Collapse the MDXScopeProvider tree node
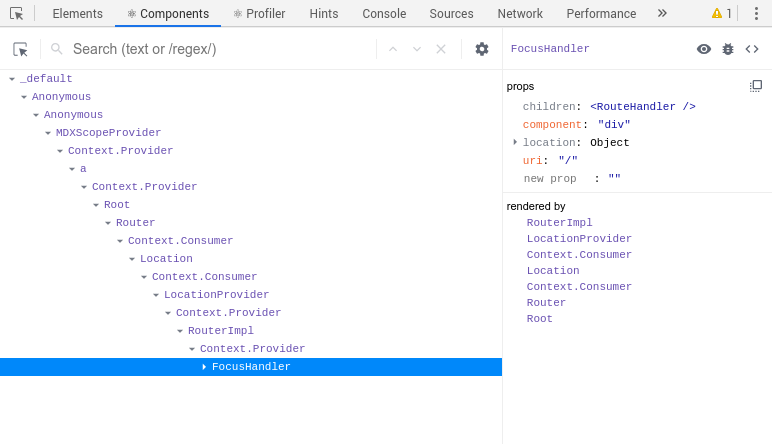The width and height of the screenshot is (772, 444). (x=48, y=133)
